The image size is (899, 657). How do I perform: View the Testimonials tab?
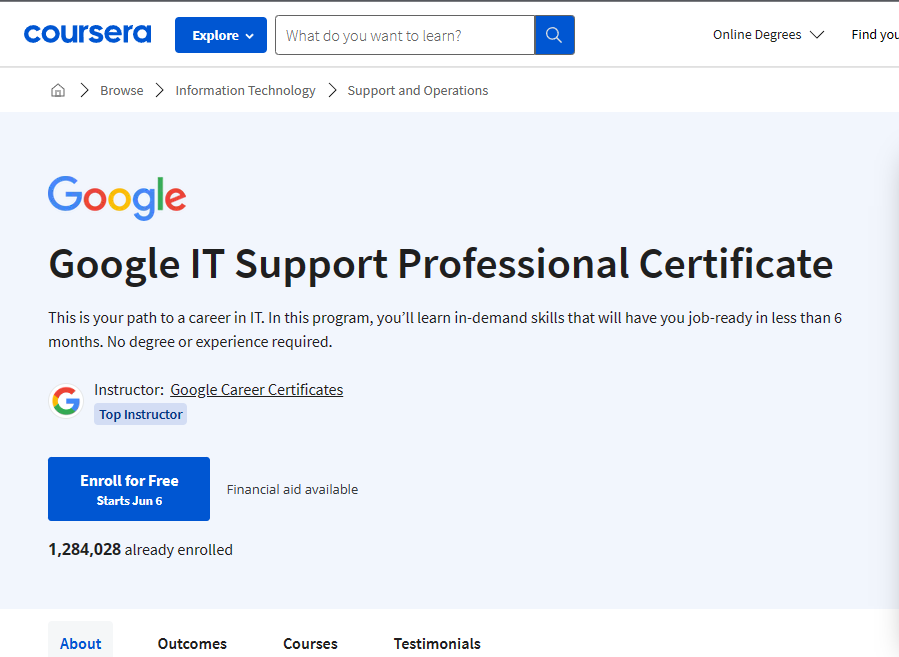[x=437, y=644]
